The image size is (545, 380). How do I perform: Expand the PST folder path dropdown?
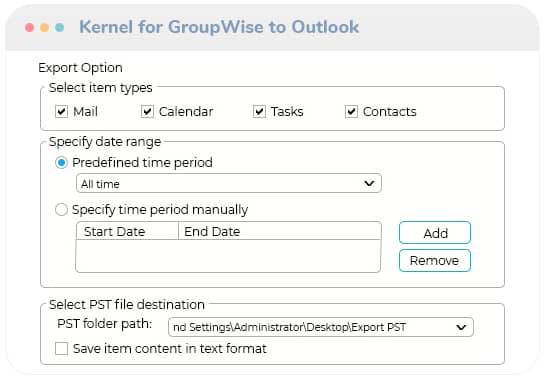(461, 327)
